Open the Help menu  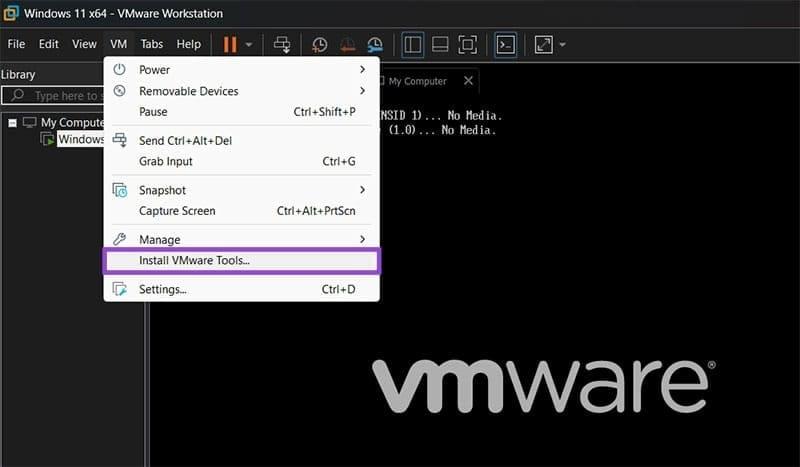coord(189,44)
